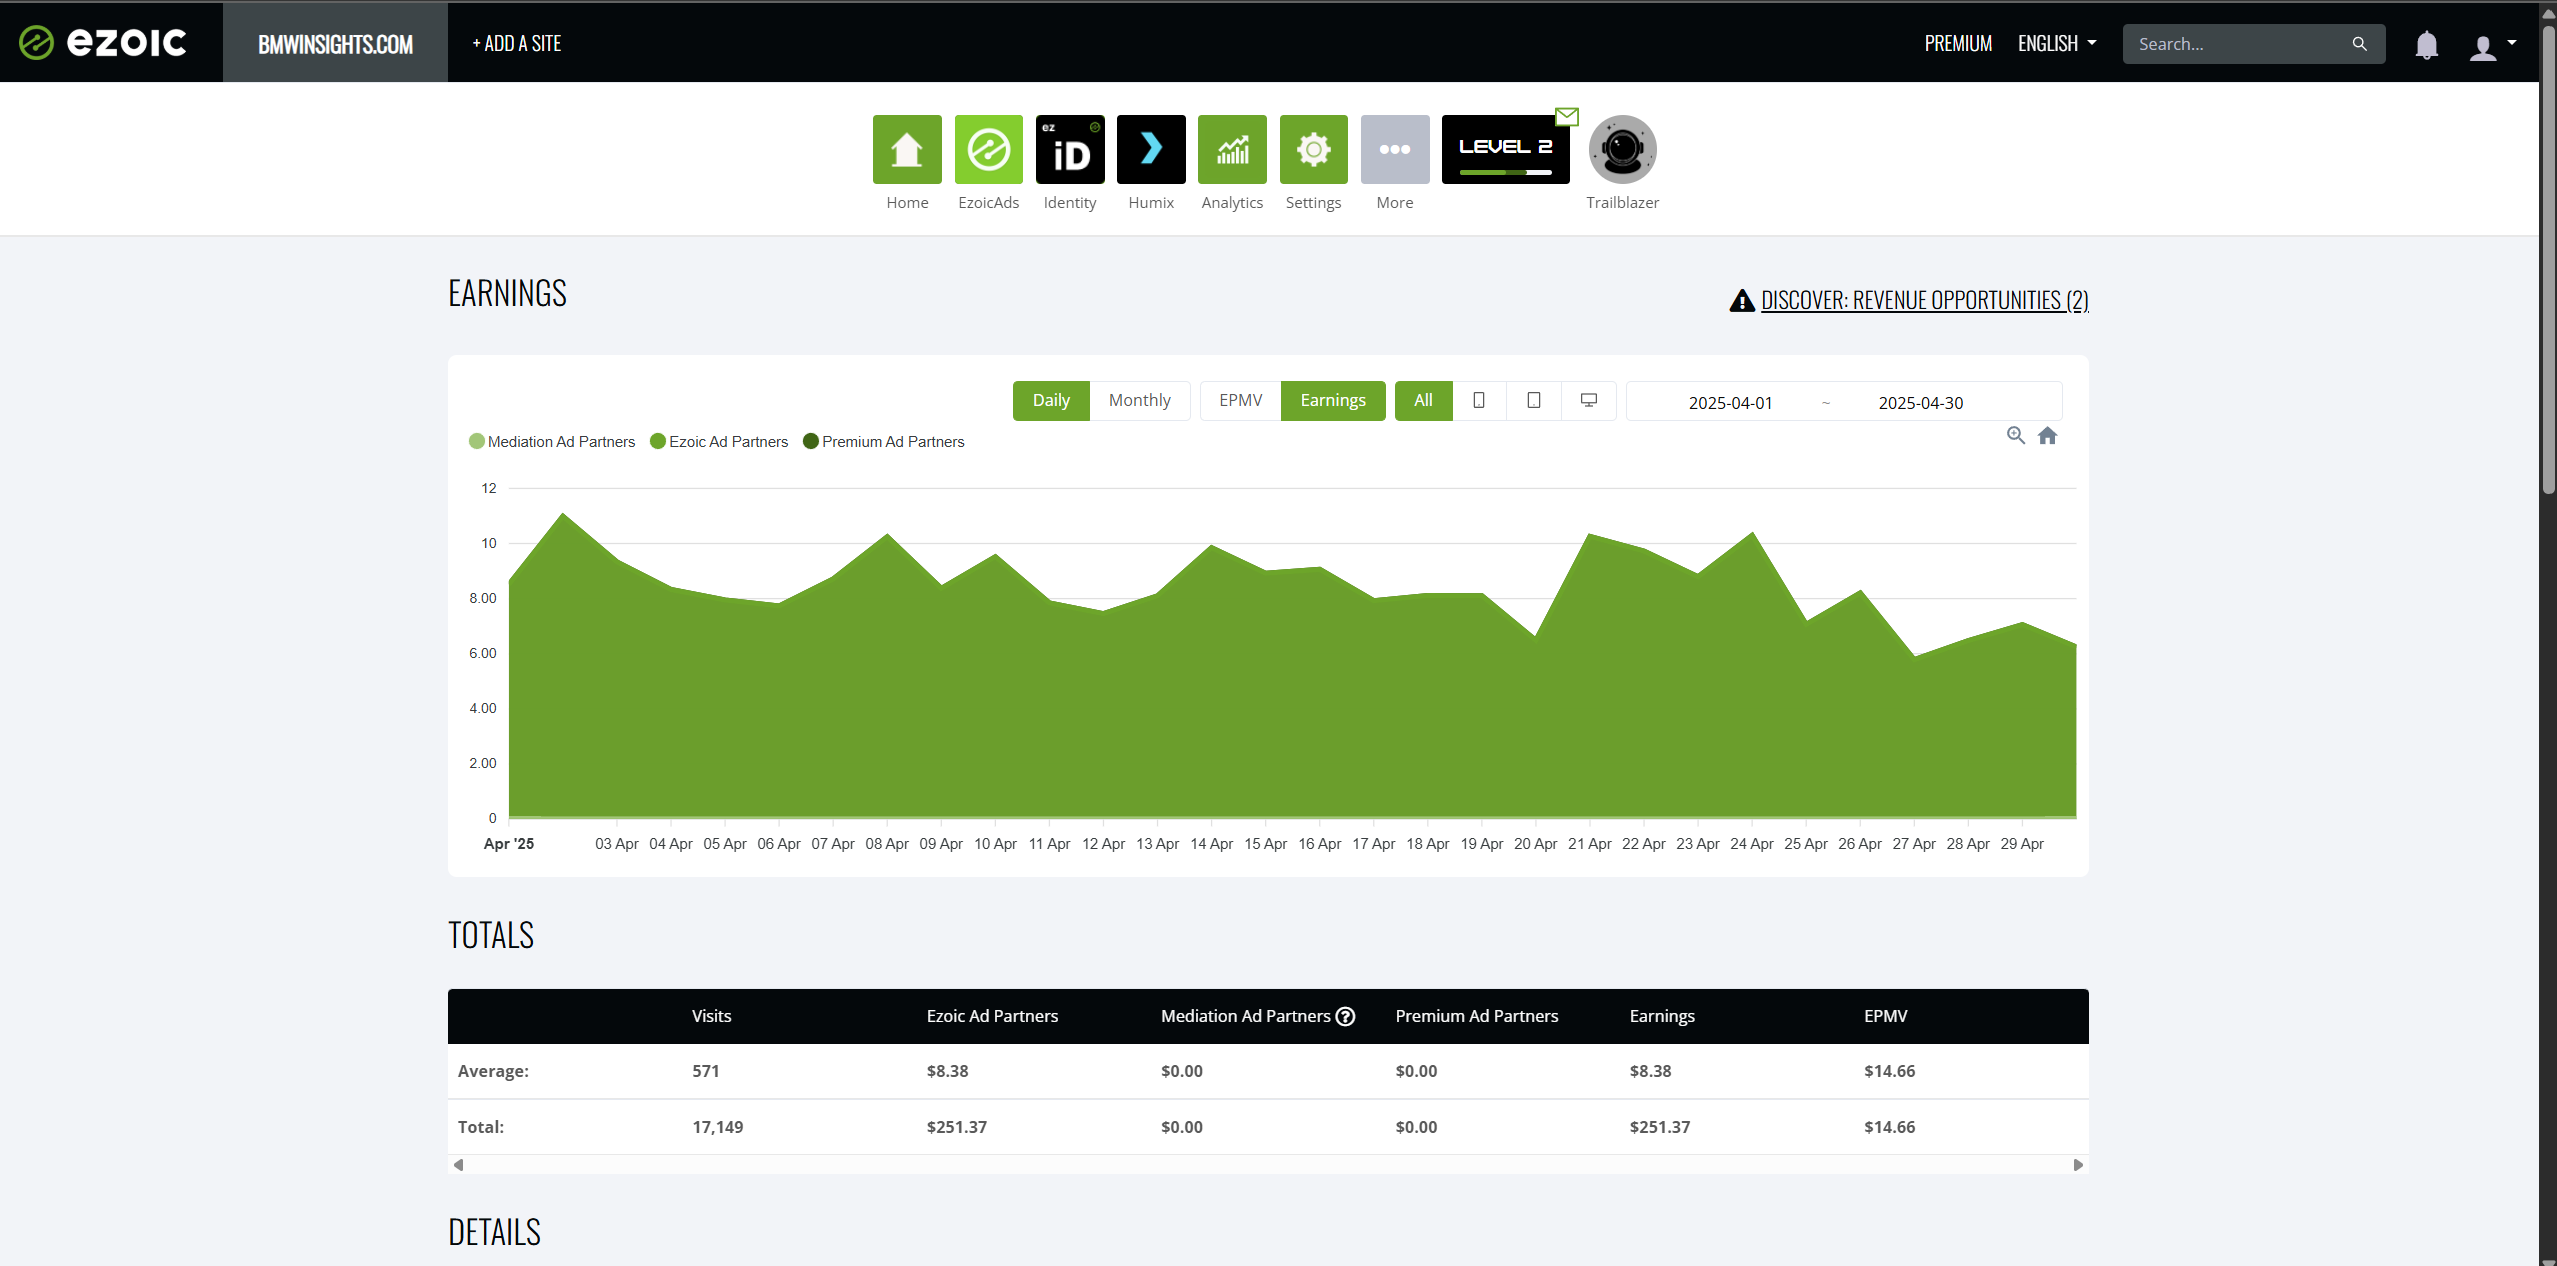Viewport: 2557px width, 1266px height.
Task: Open the Humix icon
Action: tap(1151, 150)
